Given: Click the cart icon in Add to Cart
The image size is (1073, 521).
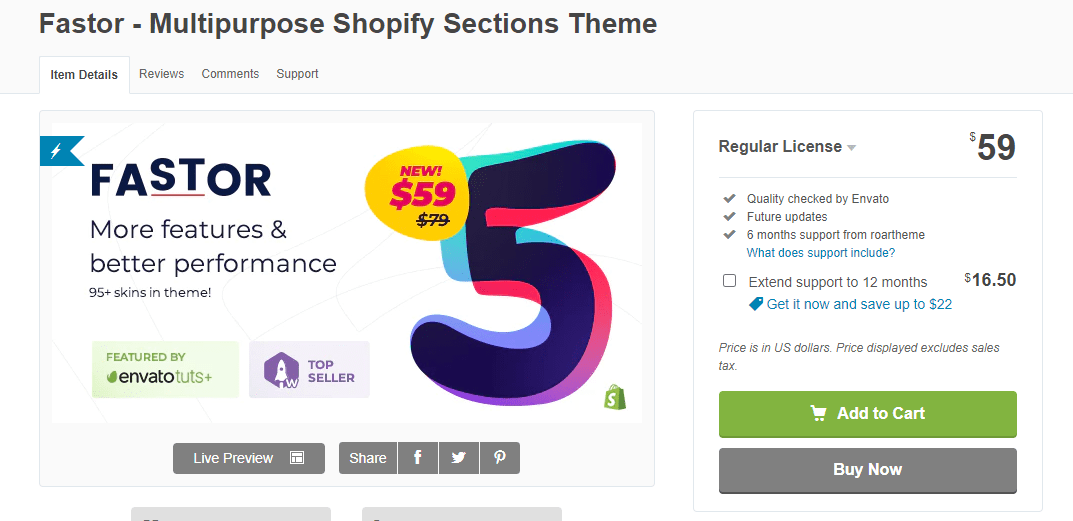Looking at the screenshot, I should click(x=819, y=414).
